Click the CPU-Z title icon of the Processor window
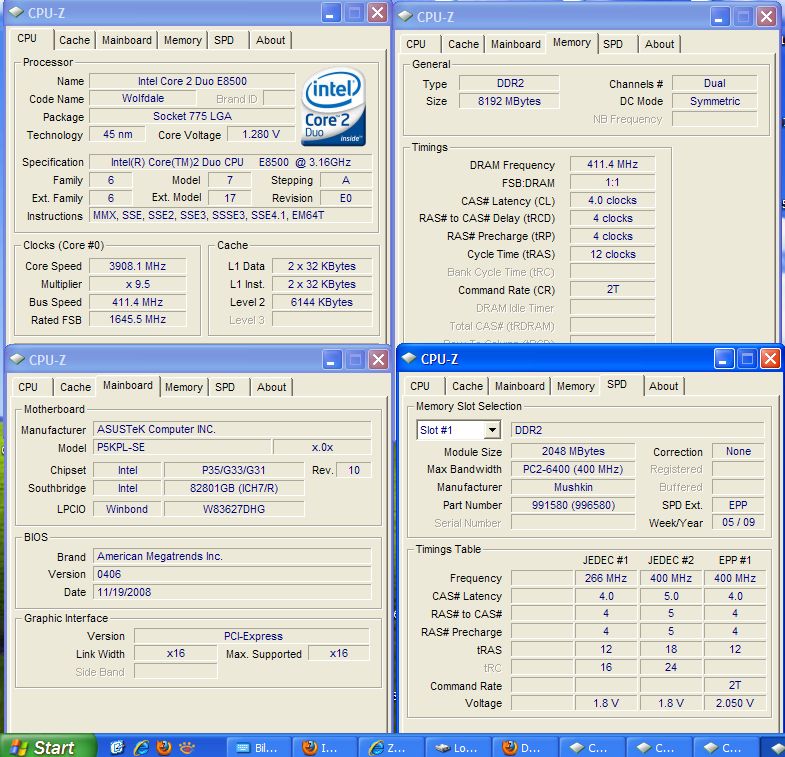Image resolution: width=785 pixels, height=757 pixels. (x=16, y=12)
